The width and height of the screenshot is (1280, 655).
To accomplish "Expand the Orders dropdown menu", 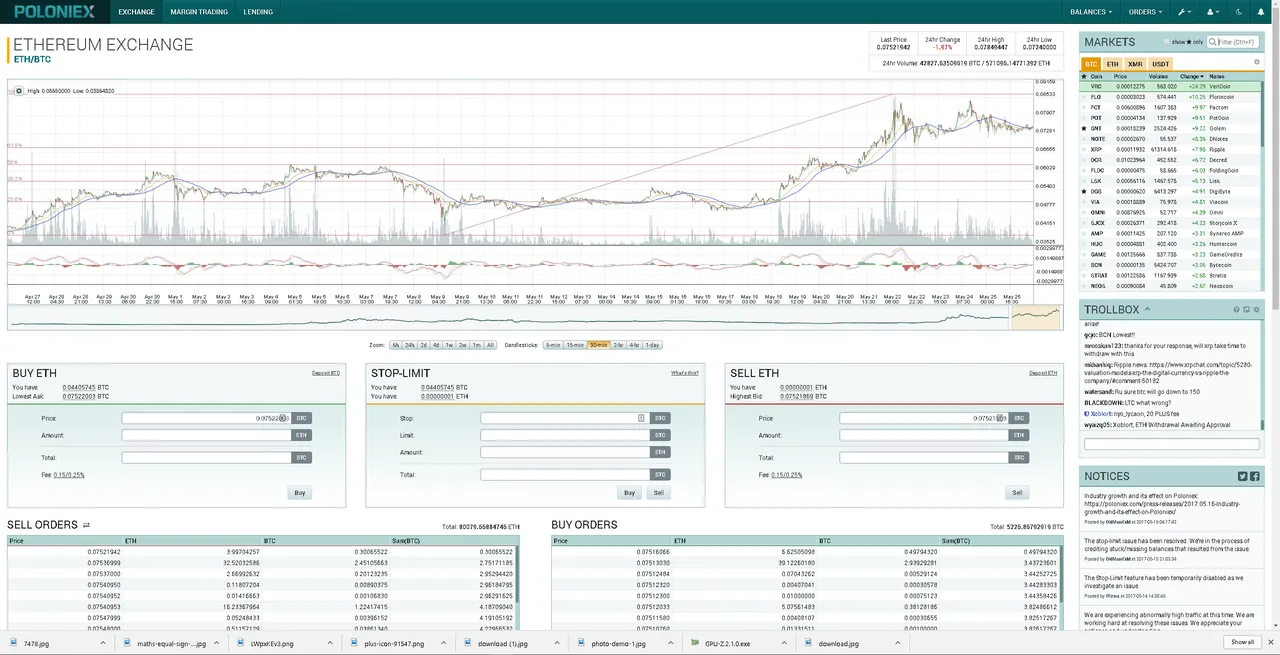I will tap(1146, 12).
